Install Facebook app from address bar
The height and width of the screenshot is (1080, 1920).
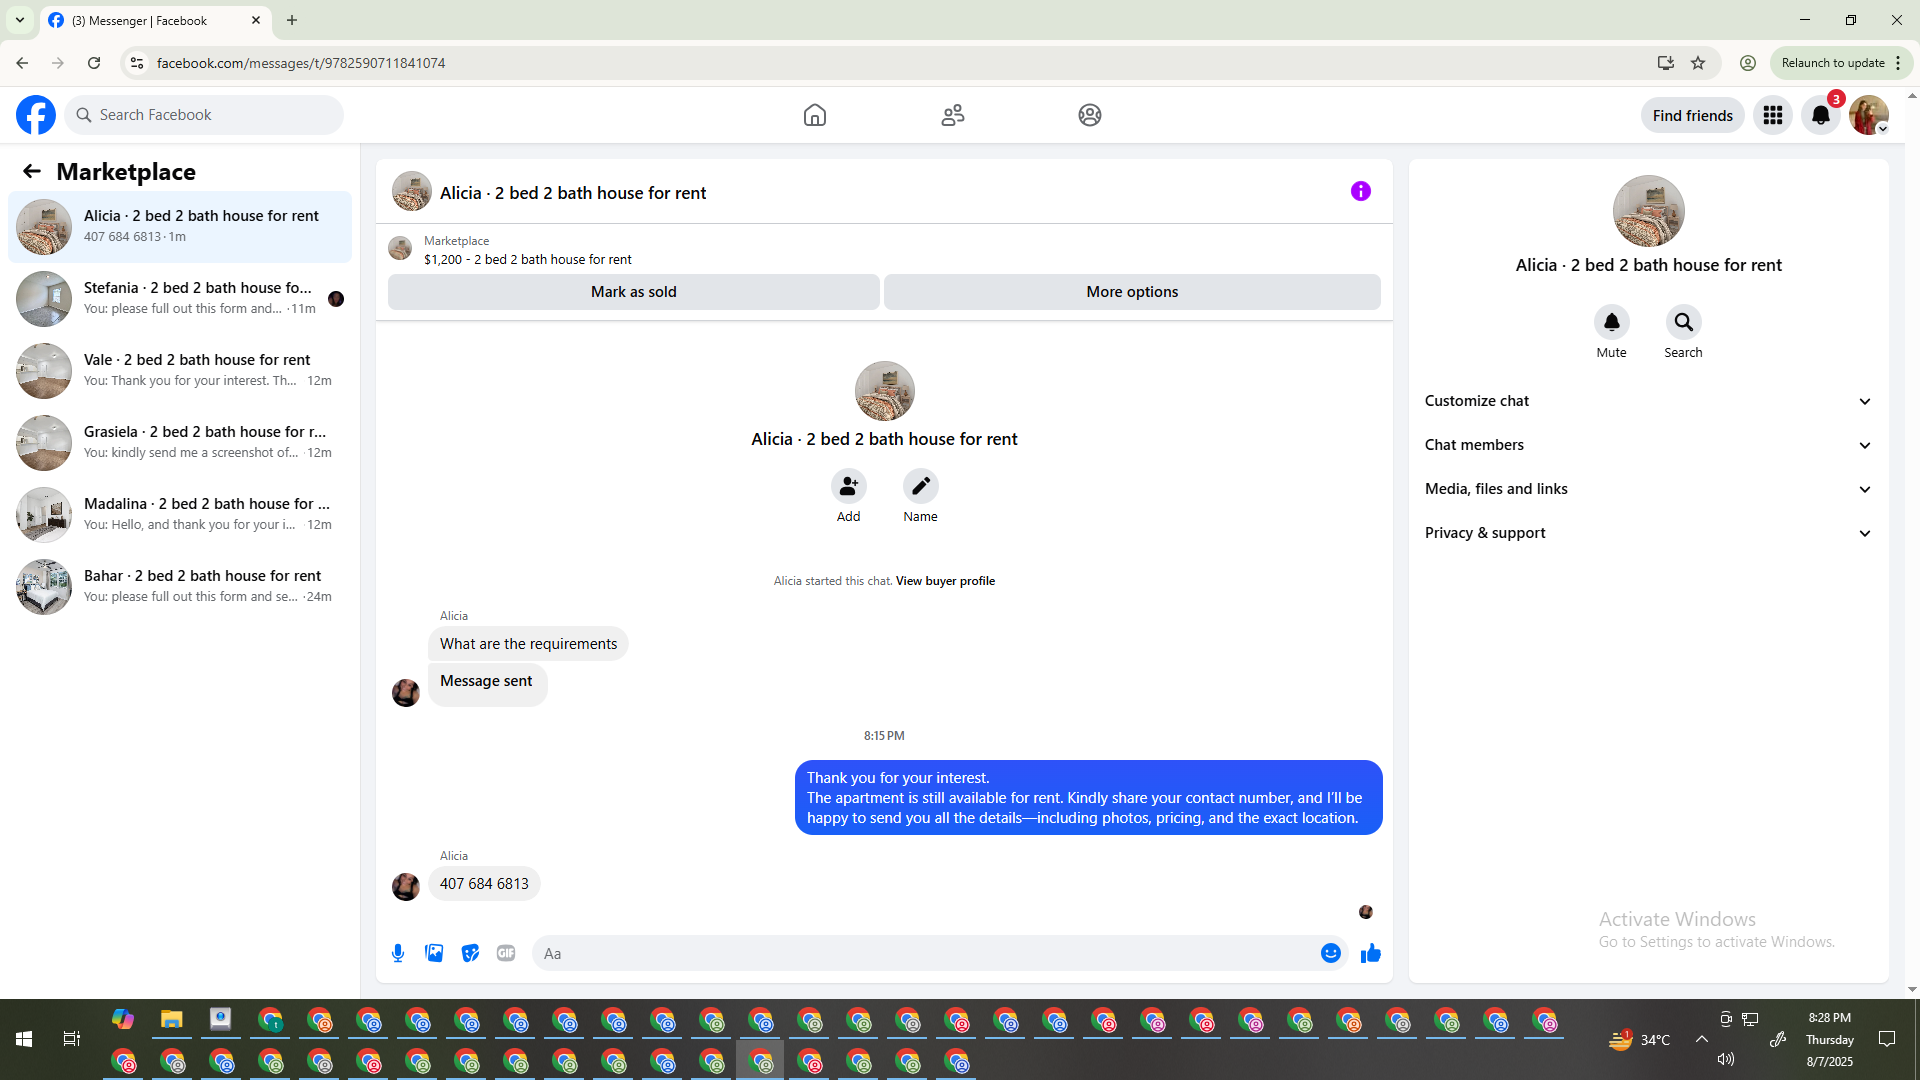pos(1665,63)
